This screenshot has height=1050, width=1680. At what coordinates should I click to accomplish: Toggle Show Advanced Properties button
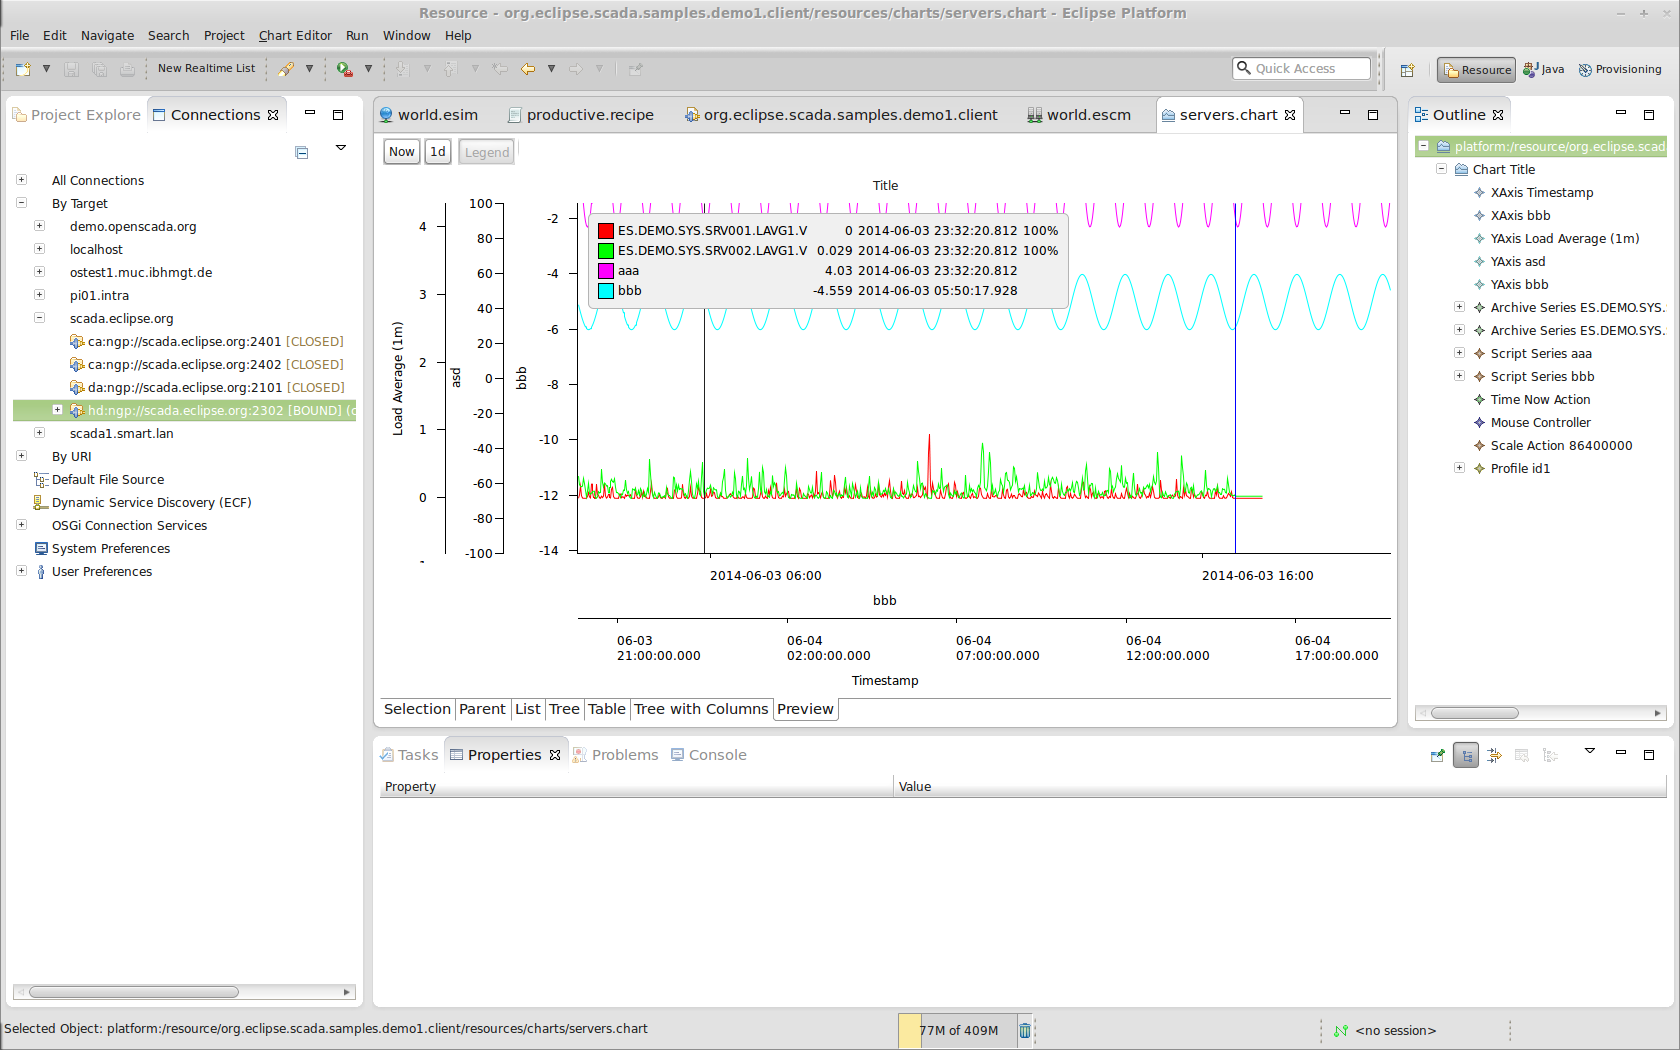click(x=1494, y=756)
